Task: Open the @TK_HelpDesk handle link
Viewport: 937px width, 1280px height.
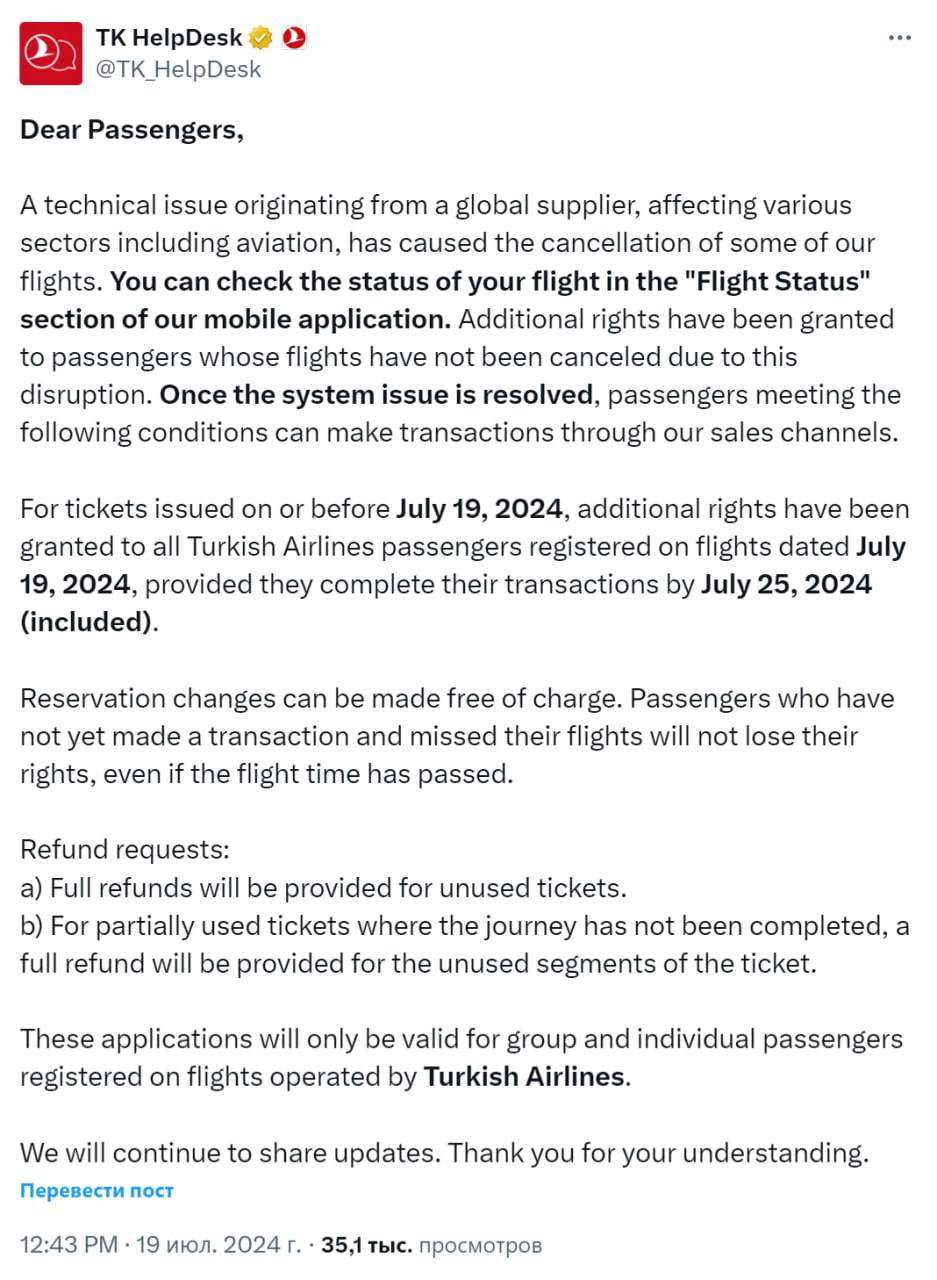Action: [x=178, y=69]
